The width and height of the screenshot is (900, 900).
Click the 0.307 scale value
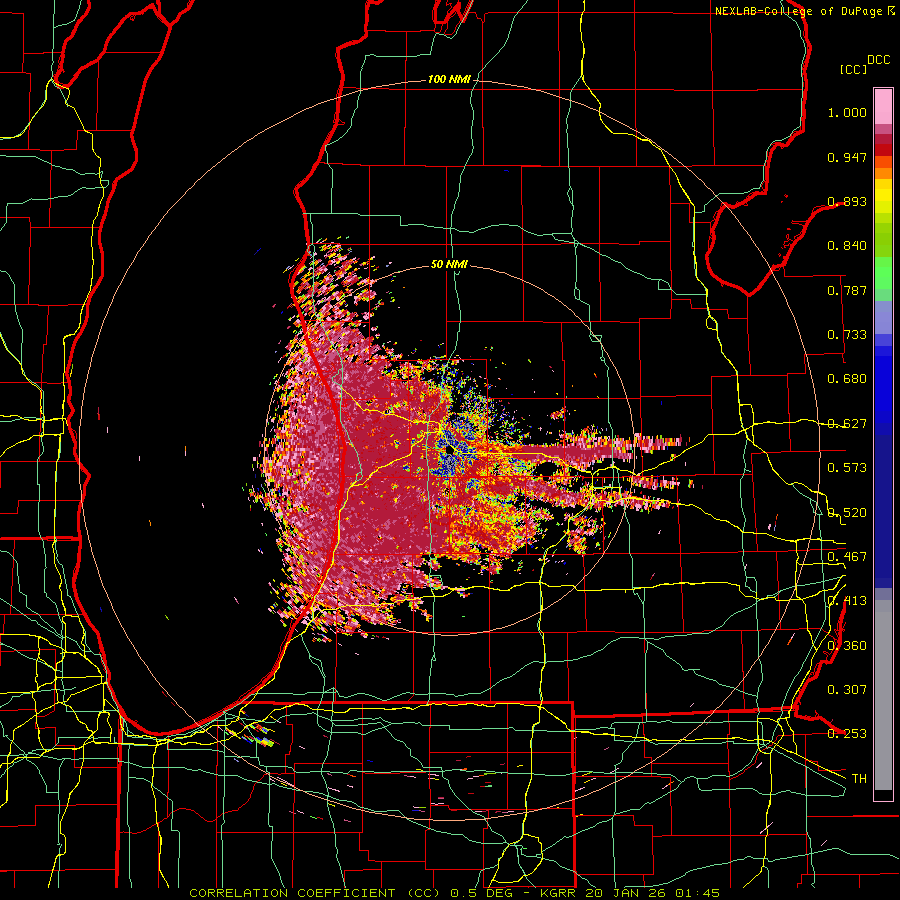coord(847,690)
